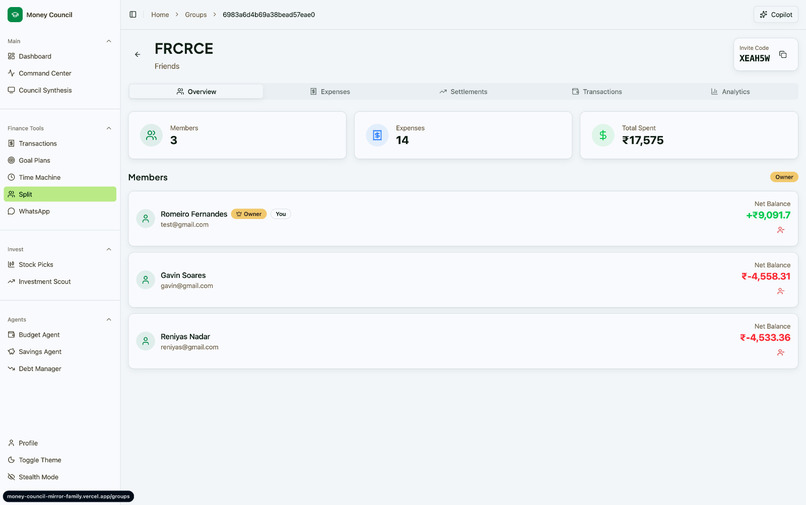
Task: Open Council Synthesis
Action: [x=60, y=90]
